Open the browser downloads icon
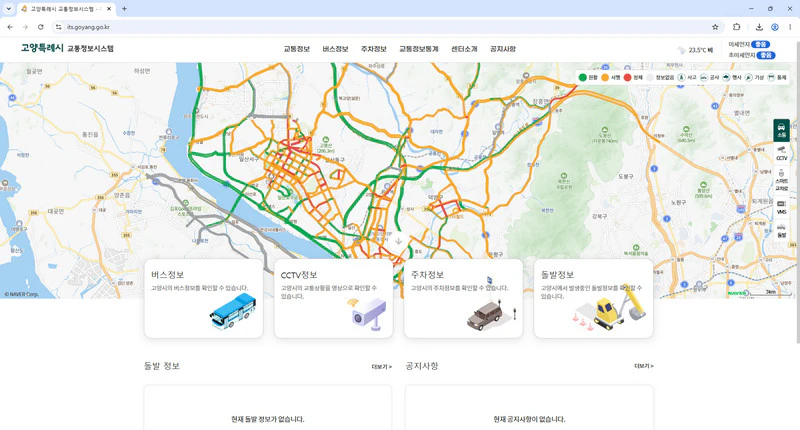 coord(759,27)
